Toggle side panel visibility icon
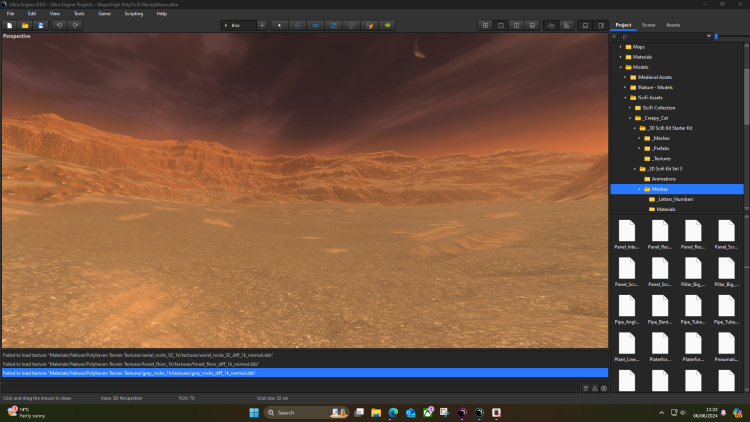The image size is (750, 422). point(601,25)
